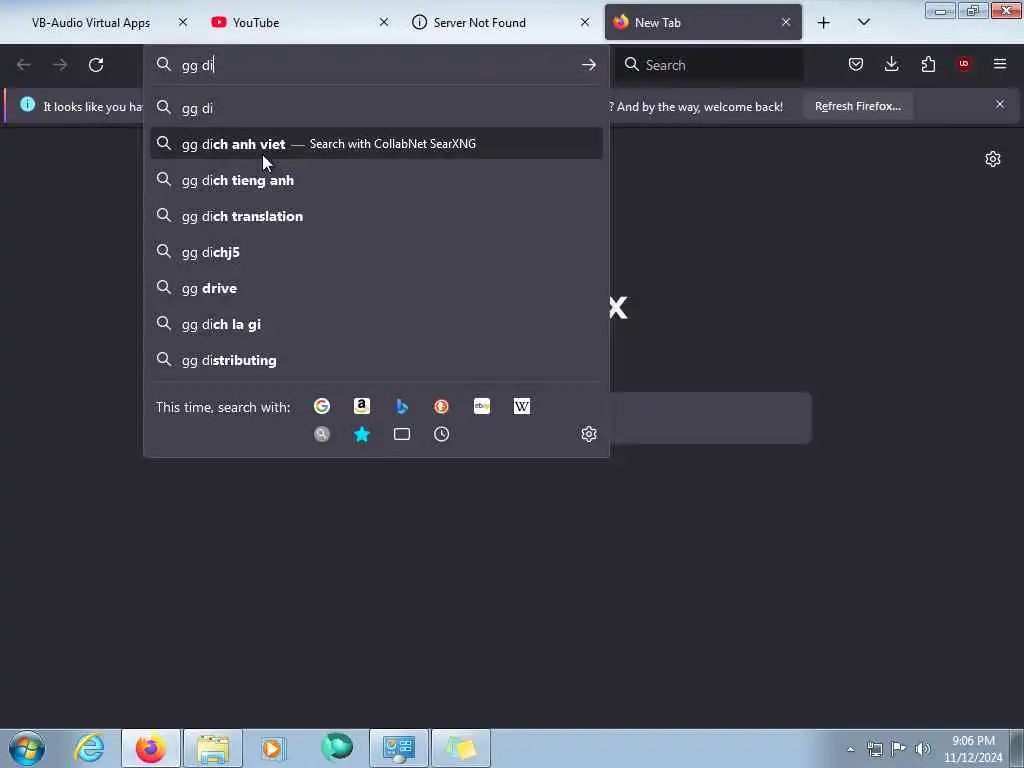Open the taskbar clock and date
The width and height of the screenshot is (1024, 768).
pyautogui.click(x=972, y=749)
